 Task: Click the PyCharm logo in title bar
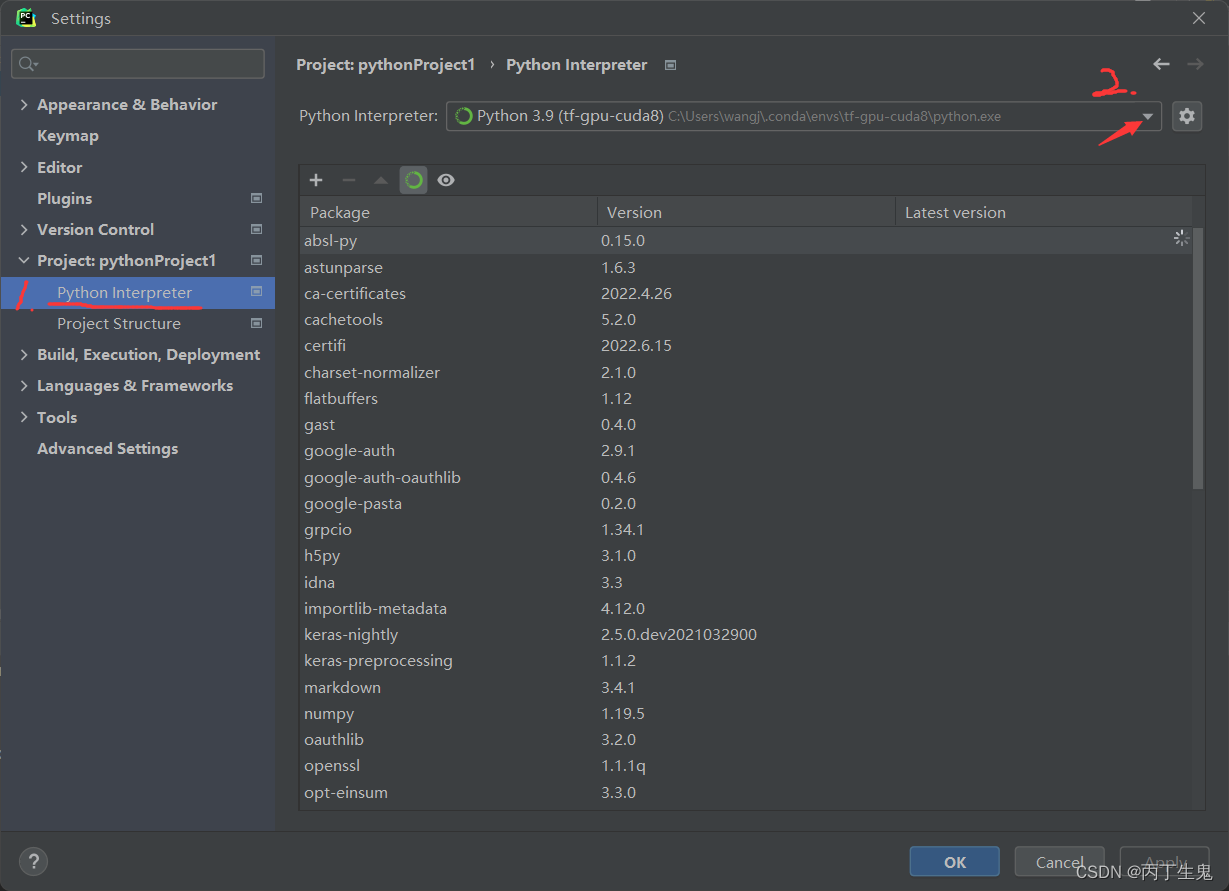point(26,18)
